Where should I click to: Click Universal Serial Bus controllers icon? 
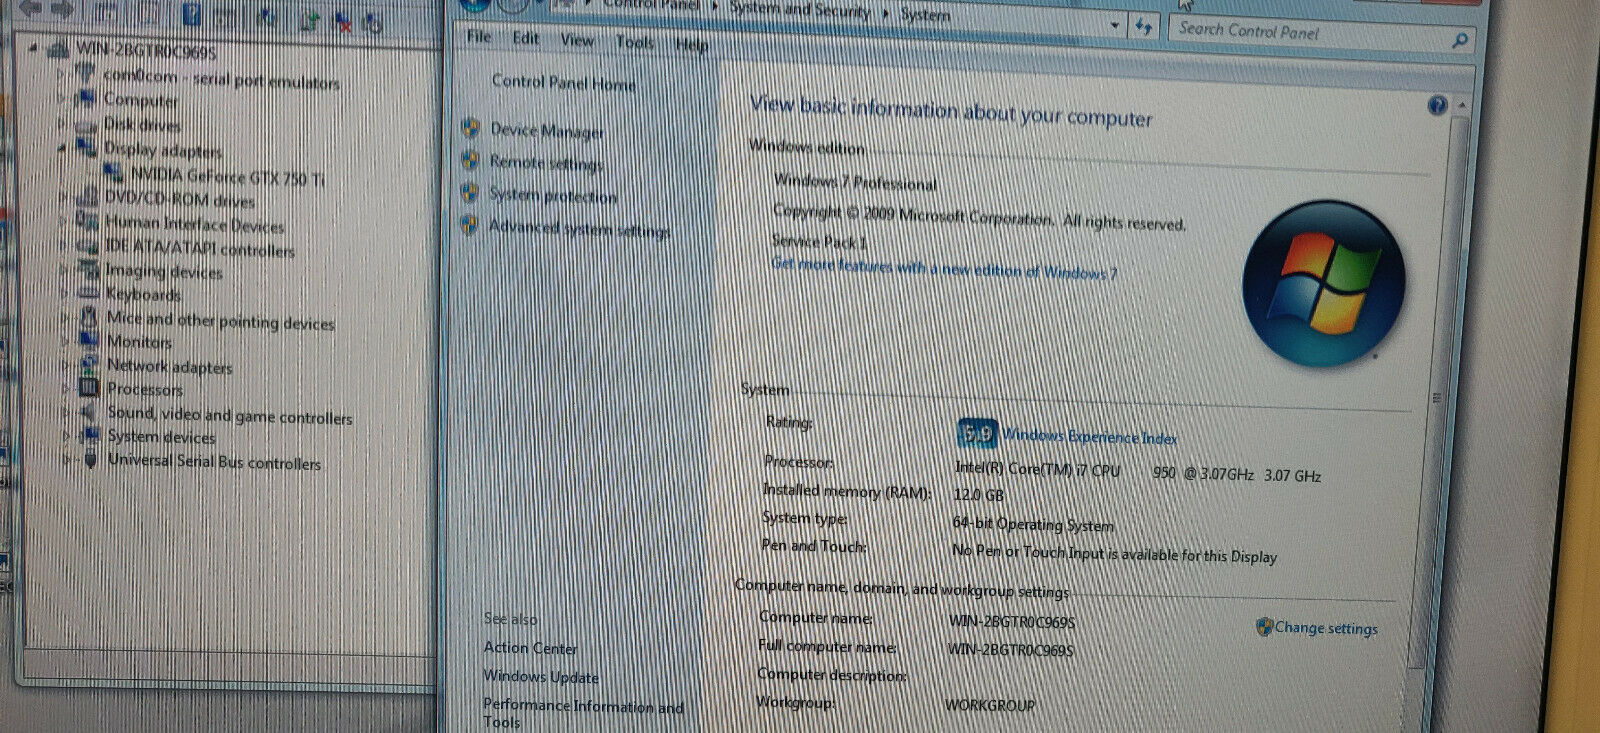pyautogui.click(x=90, y=459)
